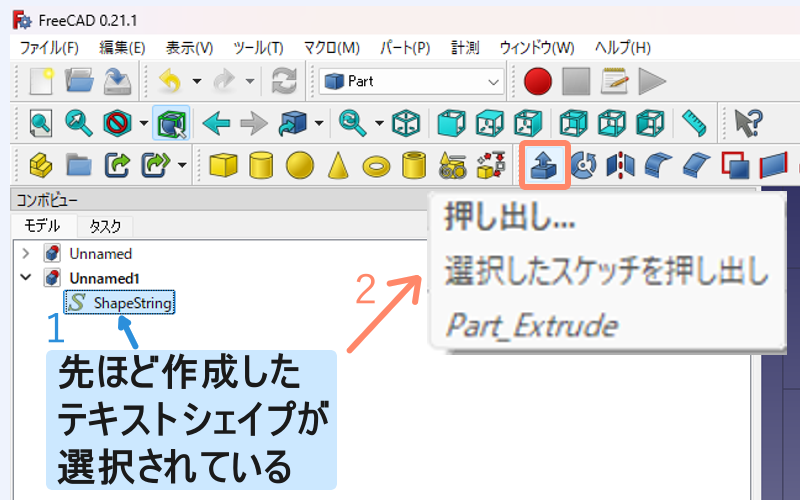
Task: Select the ShapeString tree item
Action: [119, 303]
